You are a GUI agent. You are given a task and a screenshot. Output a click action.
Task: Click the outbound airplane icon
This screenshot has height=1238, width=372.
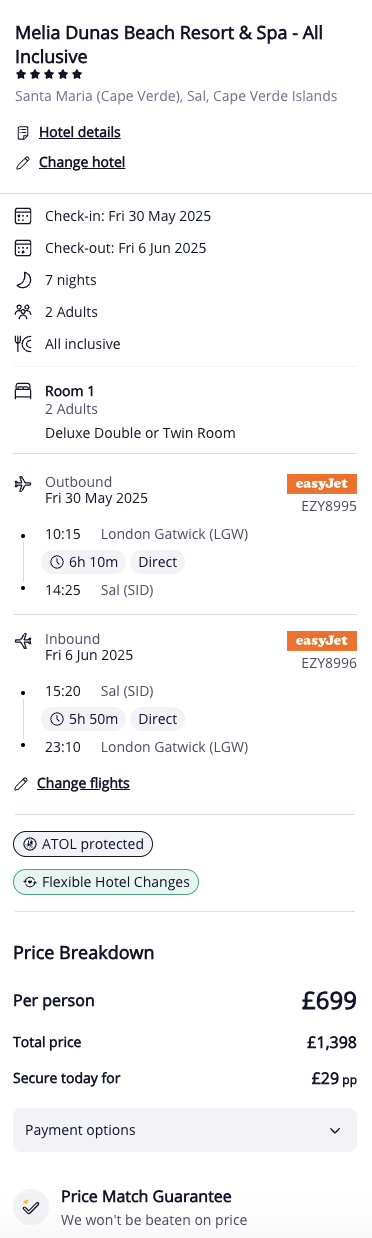[23, 484]
